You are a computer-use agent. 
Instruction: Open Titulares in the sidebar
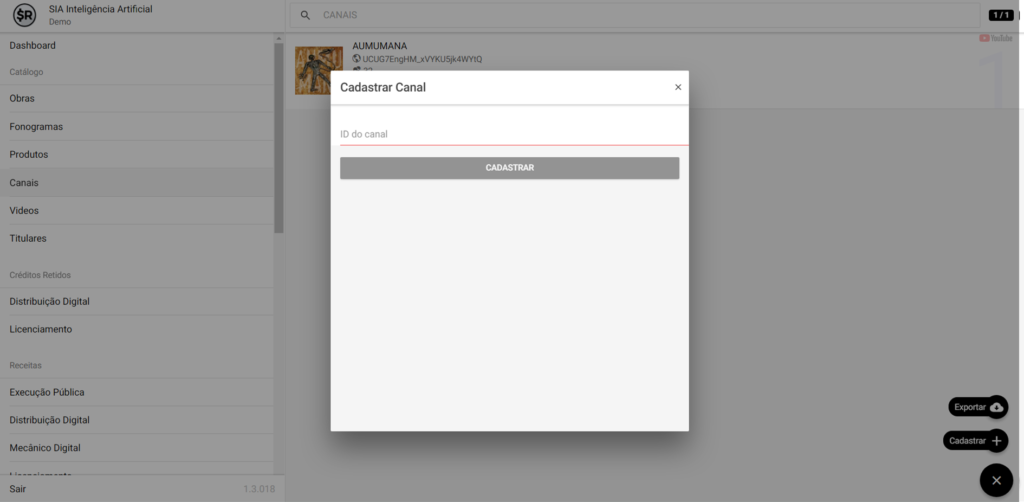click(28, 239)
